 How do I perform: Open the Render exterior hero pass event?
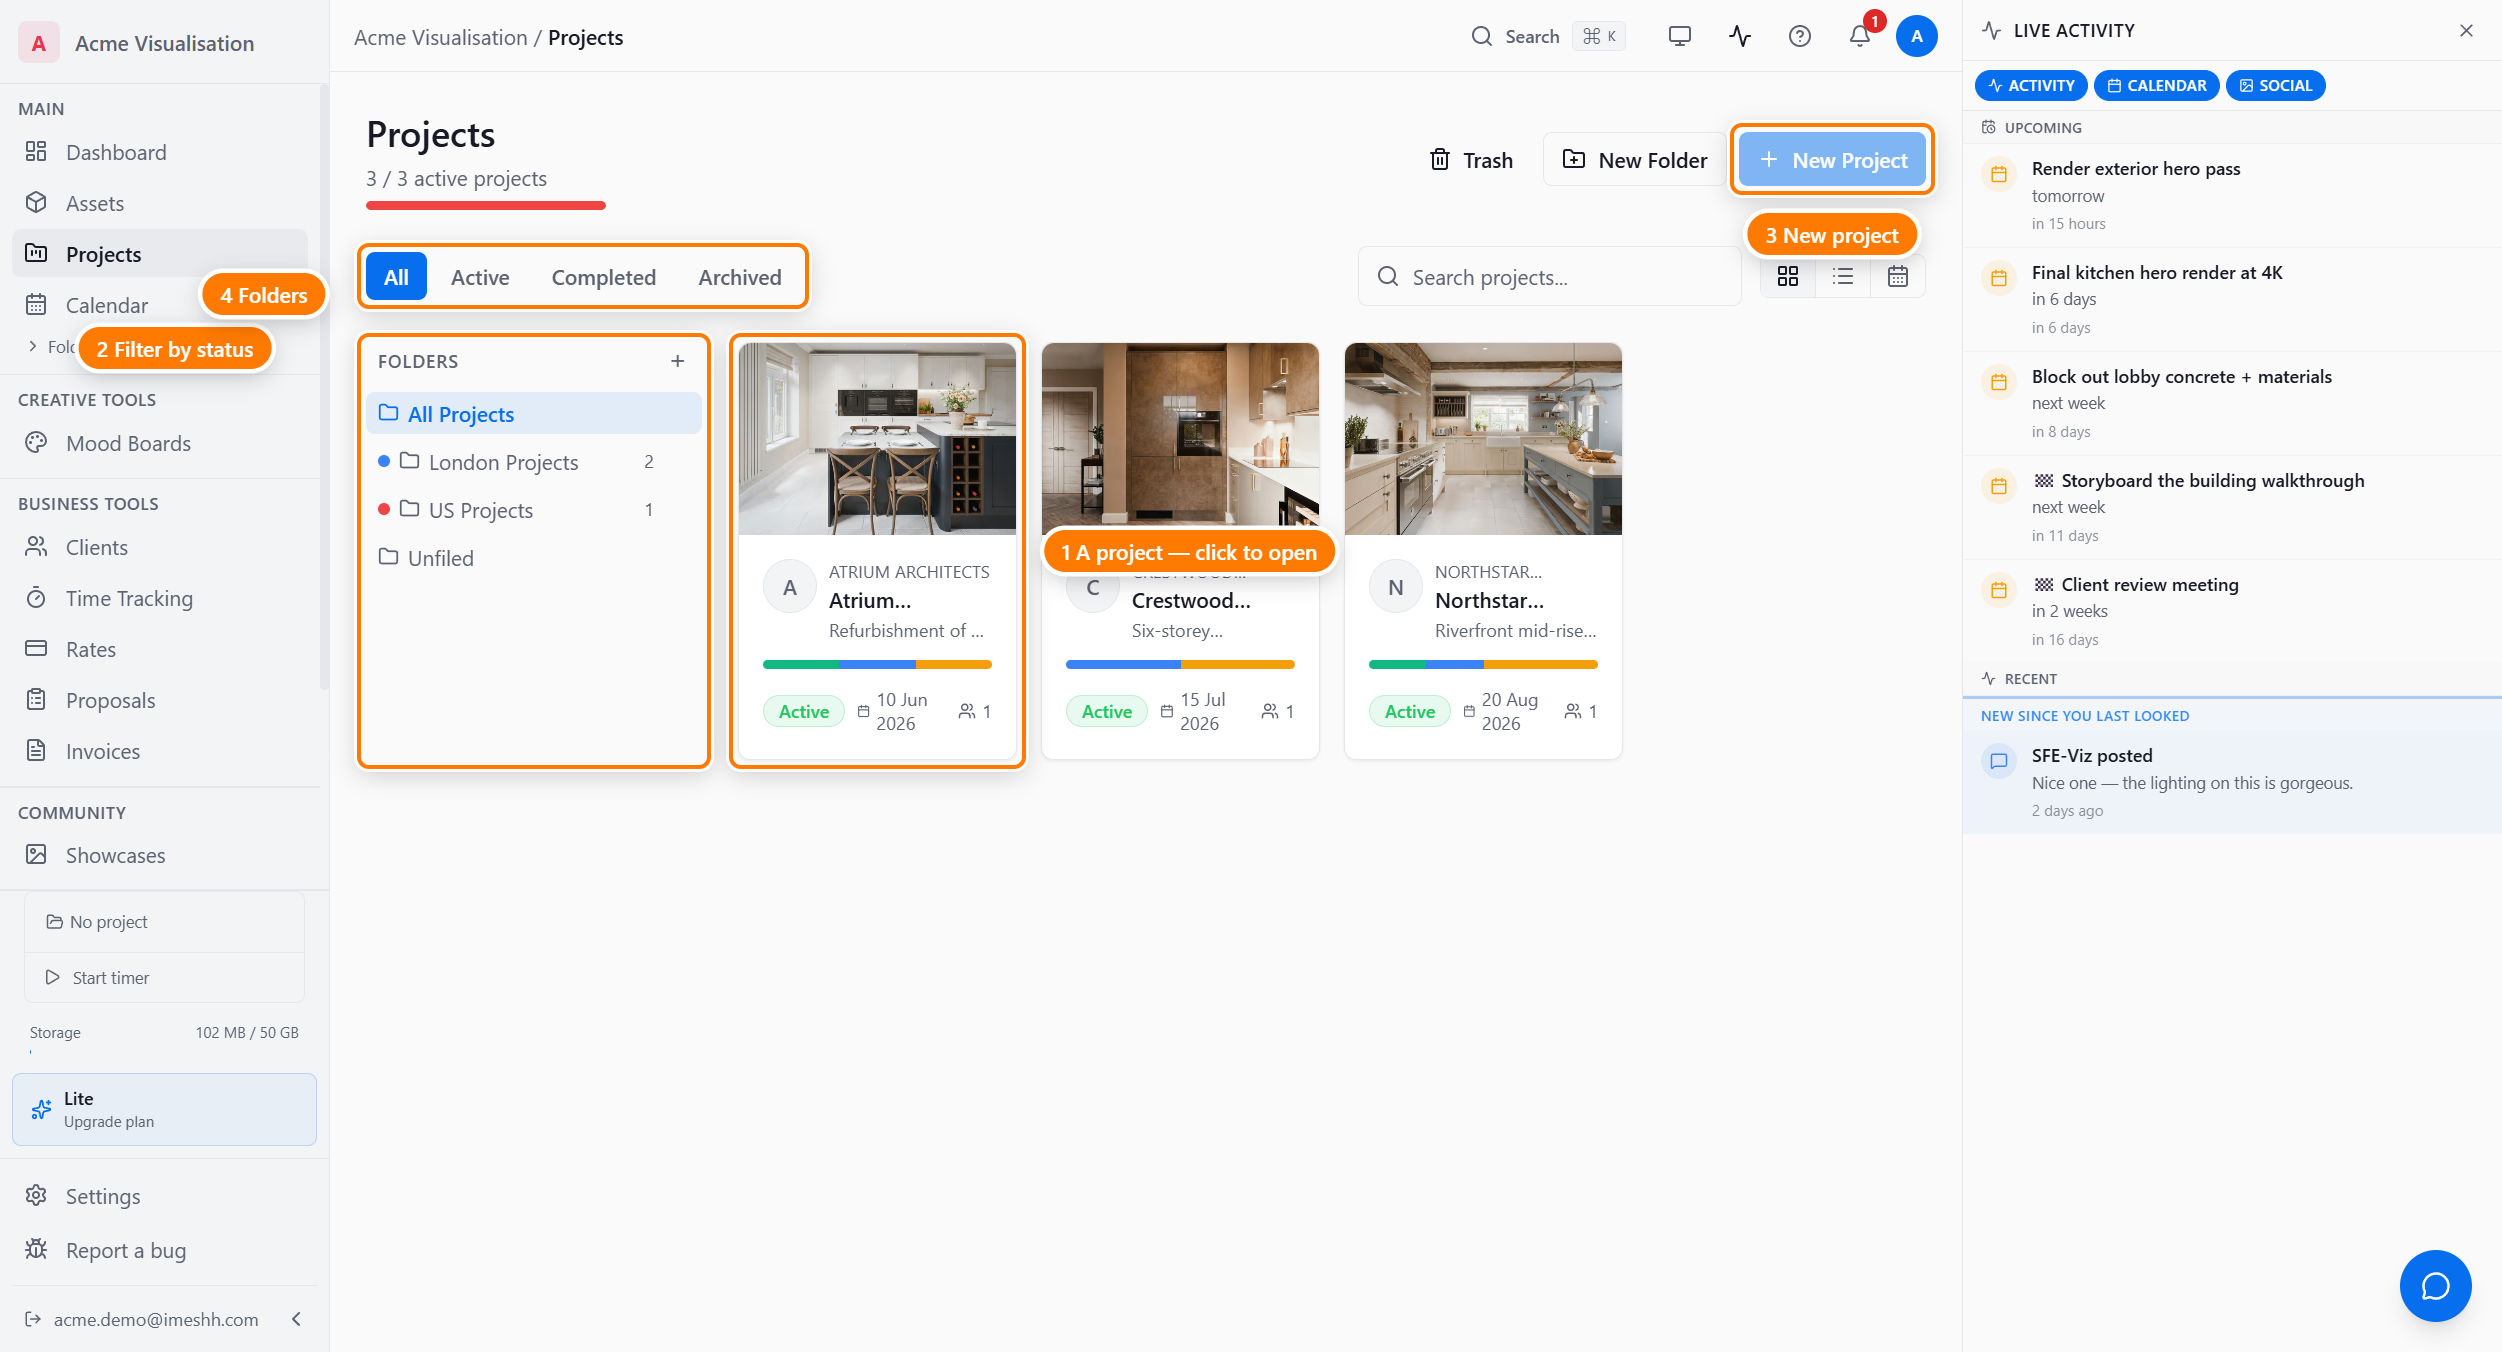(x=2232, y=195)
